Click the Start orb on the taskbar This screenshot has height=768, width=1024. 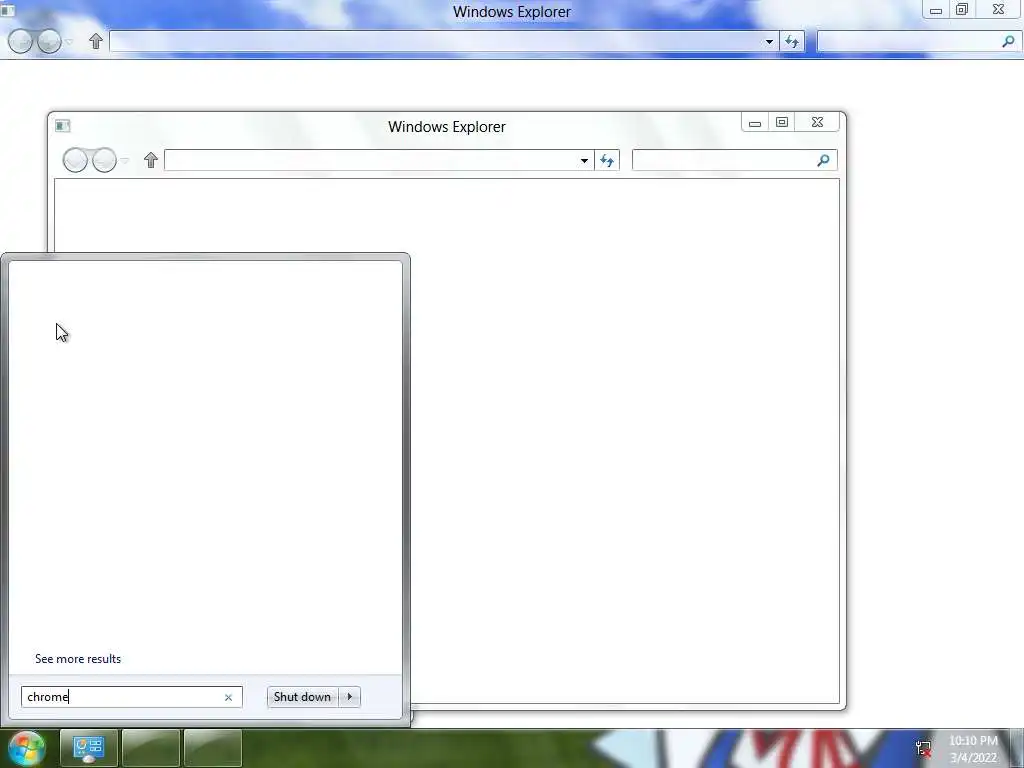pyautogui.click(x=27, y=748)
